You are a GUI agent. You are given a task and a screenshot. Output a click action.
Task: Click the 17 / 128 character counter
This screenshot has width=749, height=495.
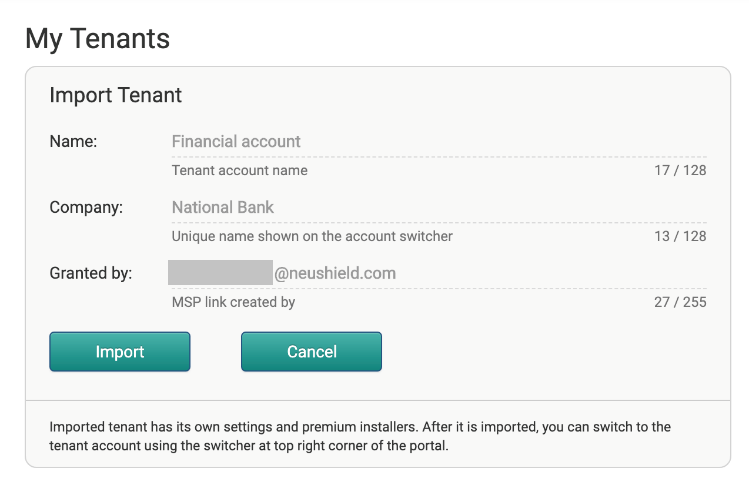click(680, 170)
